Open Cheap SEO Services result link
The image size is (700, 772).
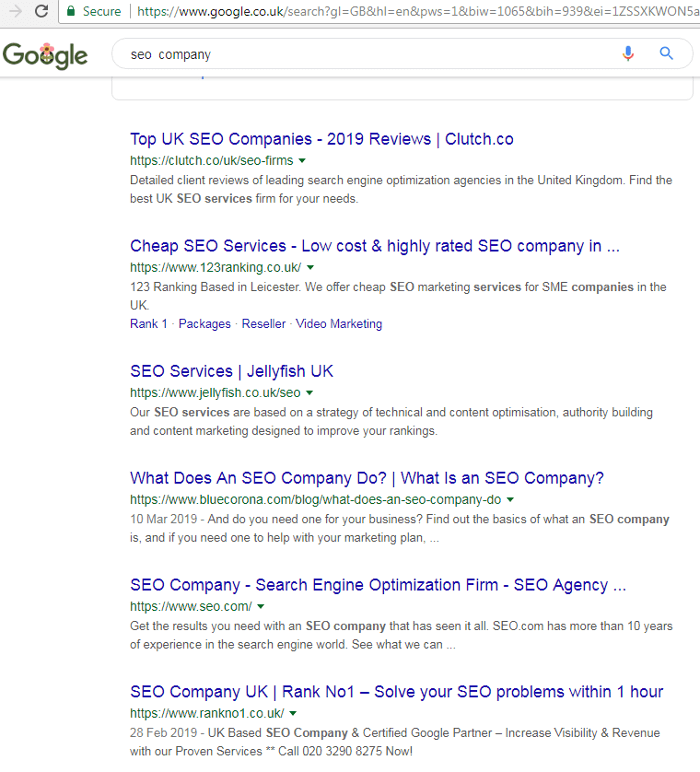374,246
